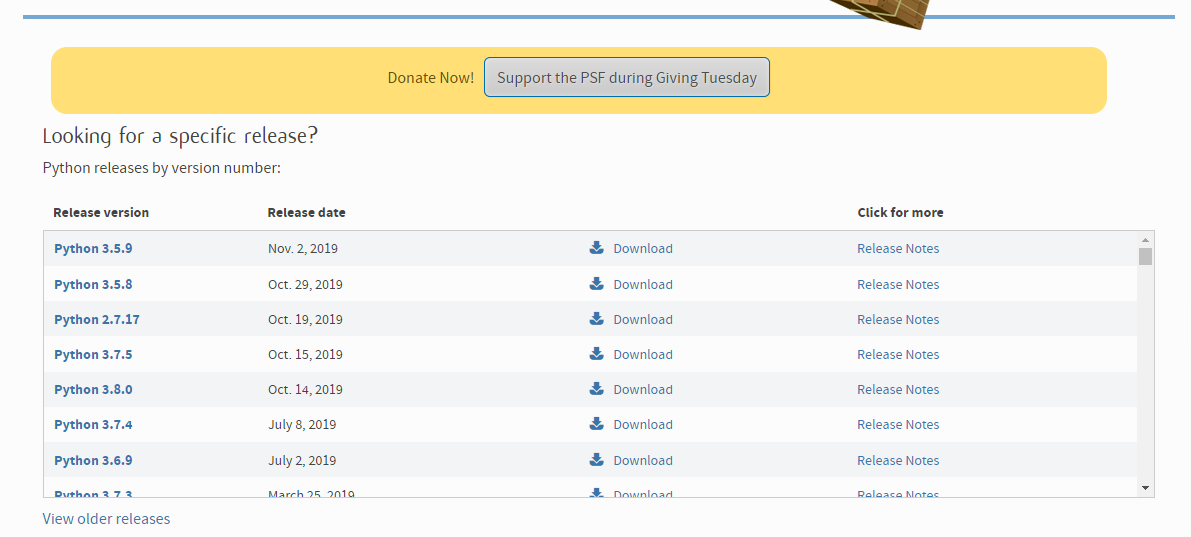Click Download text link for Python 3.5.8
The width and height of the screenshot is (1191, 537).
click(643, 284)
